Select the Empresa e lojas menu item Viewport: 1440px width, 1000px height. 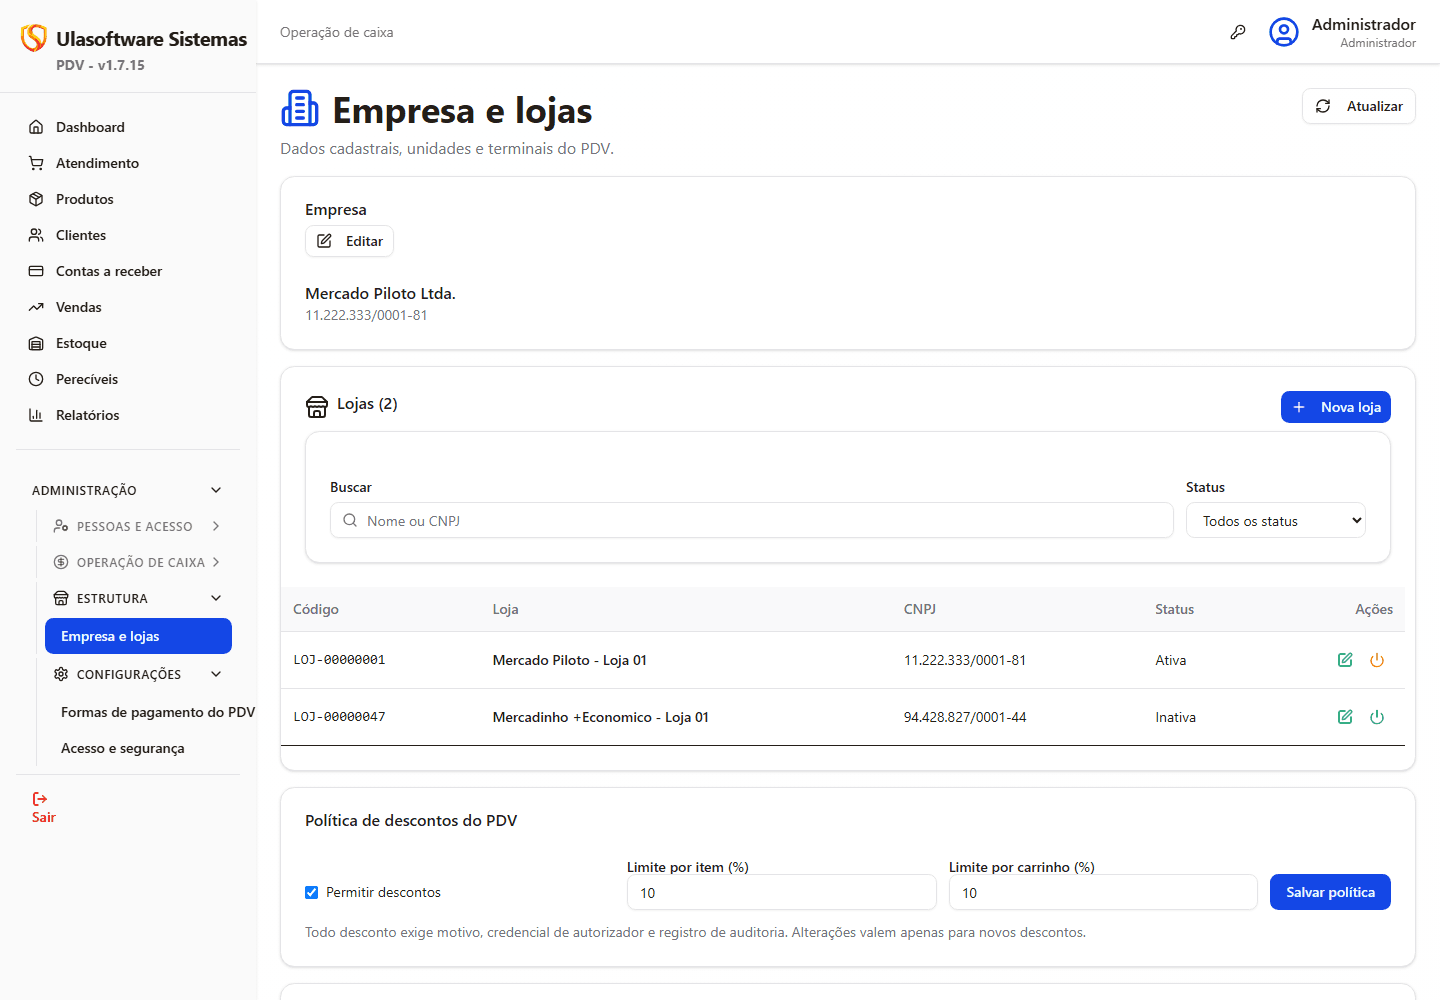138,636
